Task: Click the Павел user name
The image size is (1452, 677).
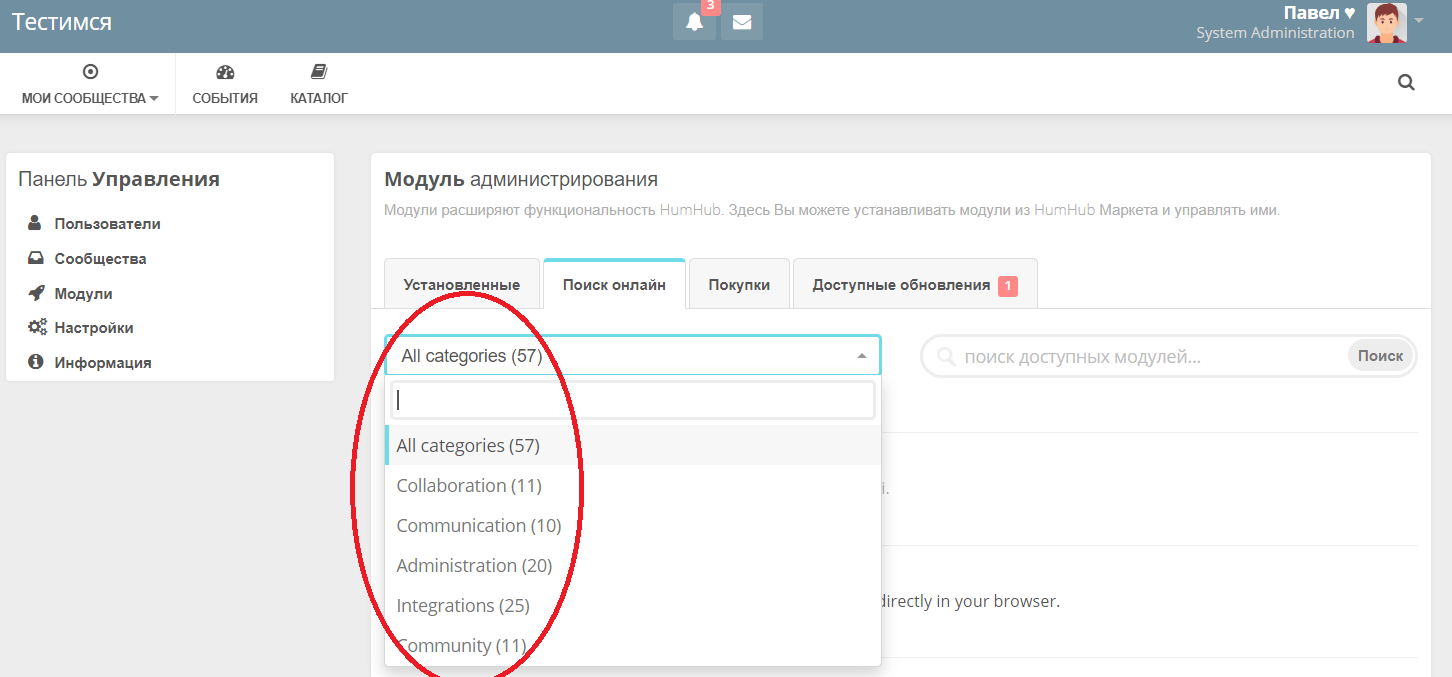Action: [1319, 13]
